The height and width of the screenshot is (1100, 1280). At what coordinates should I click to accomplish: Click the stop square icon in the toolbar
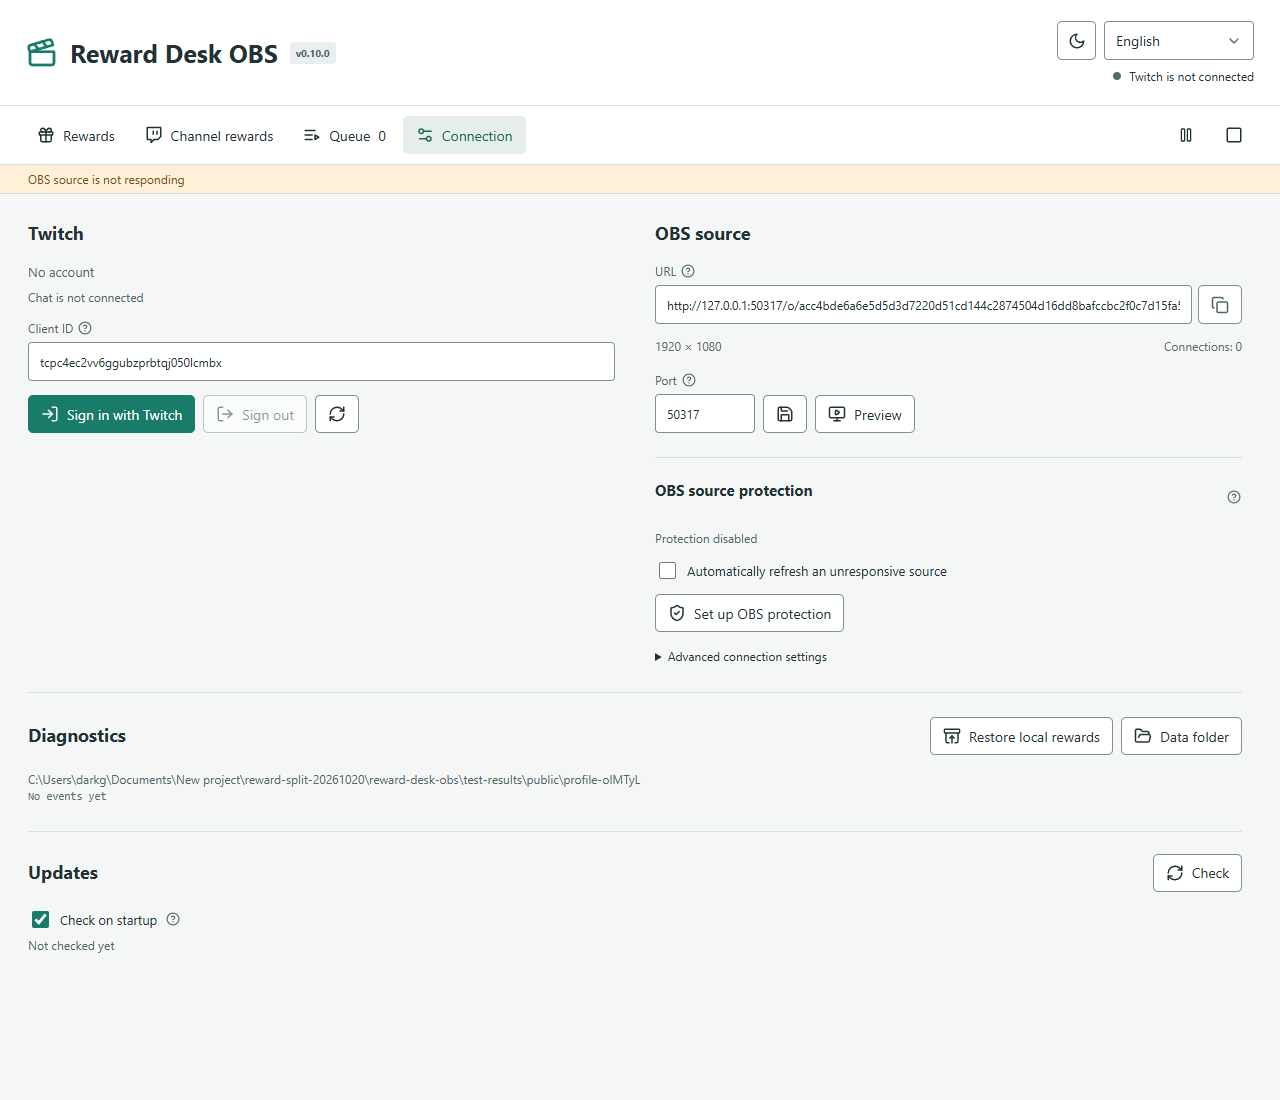click(x=1234, y=135)
